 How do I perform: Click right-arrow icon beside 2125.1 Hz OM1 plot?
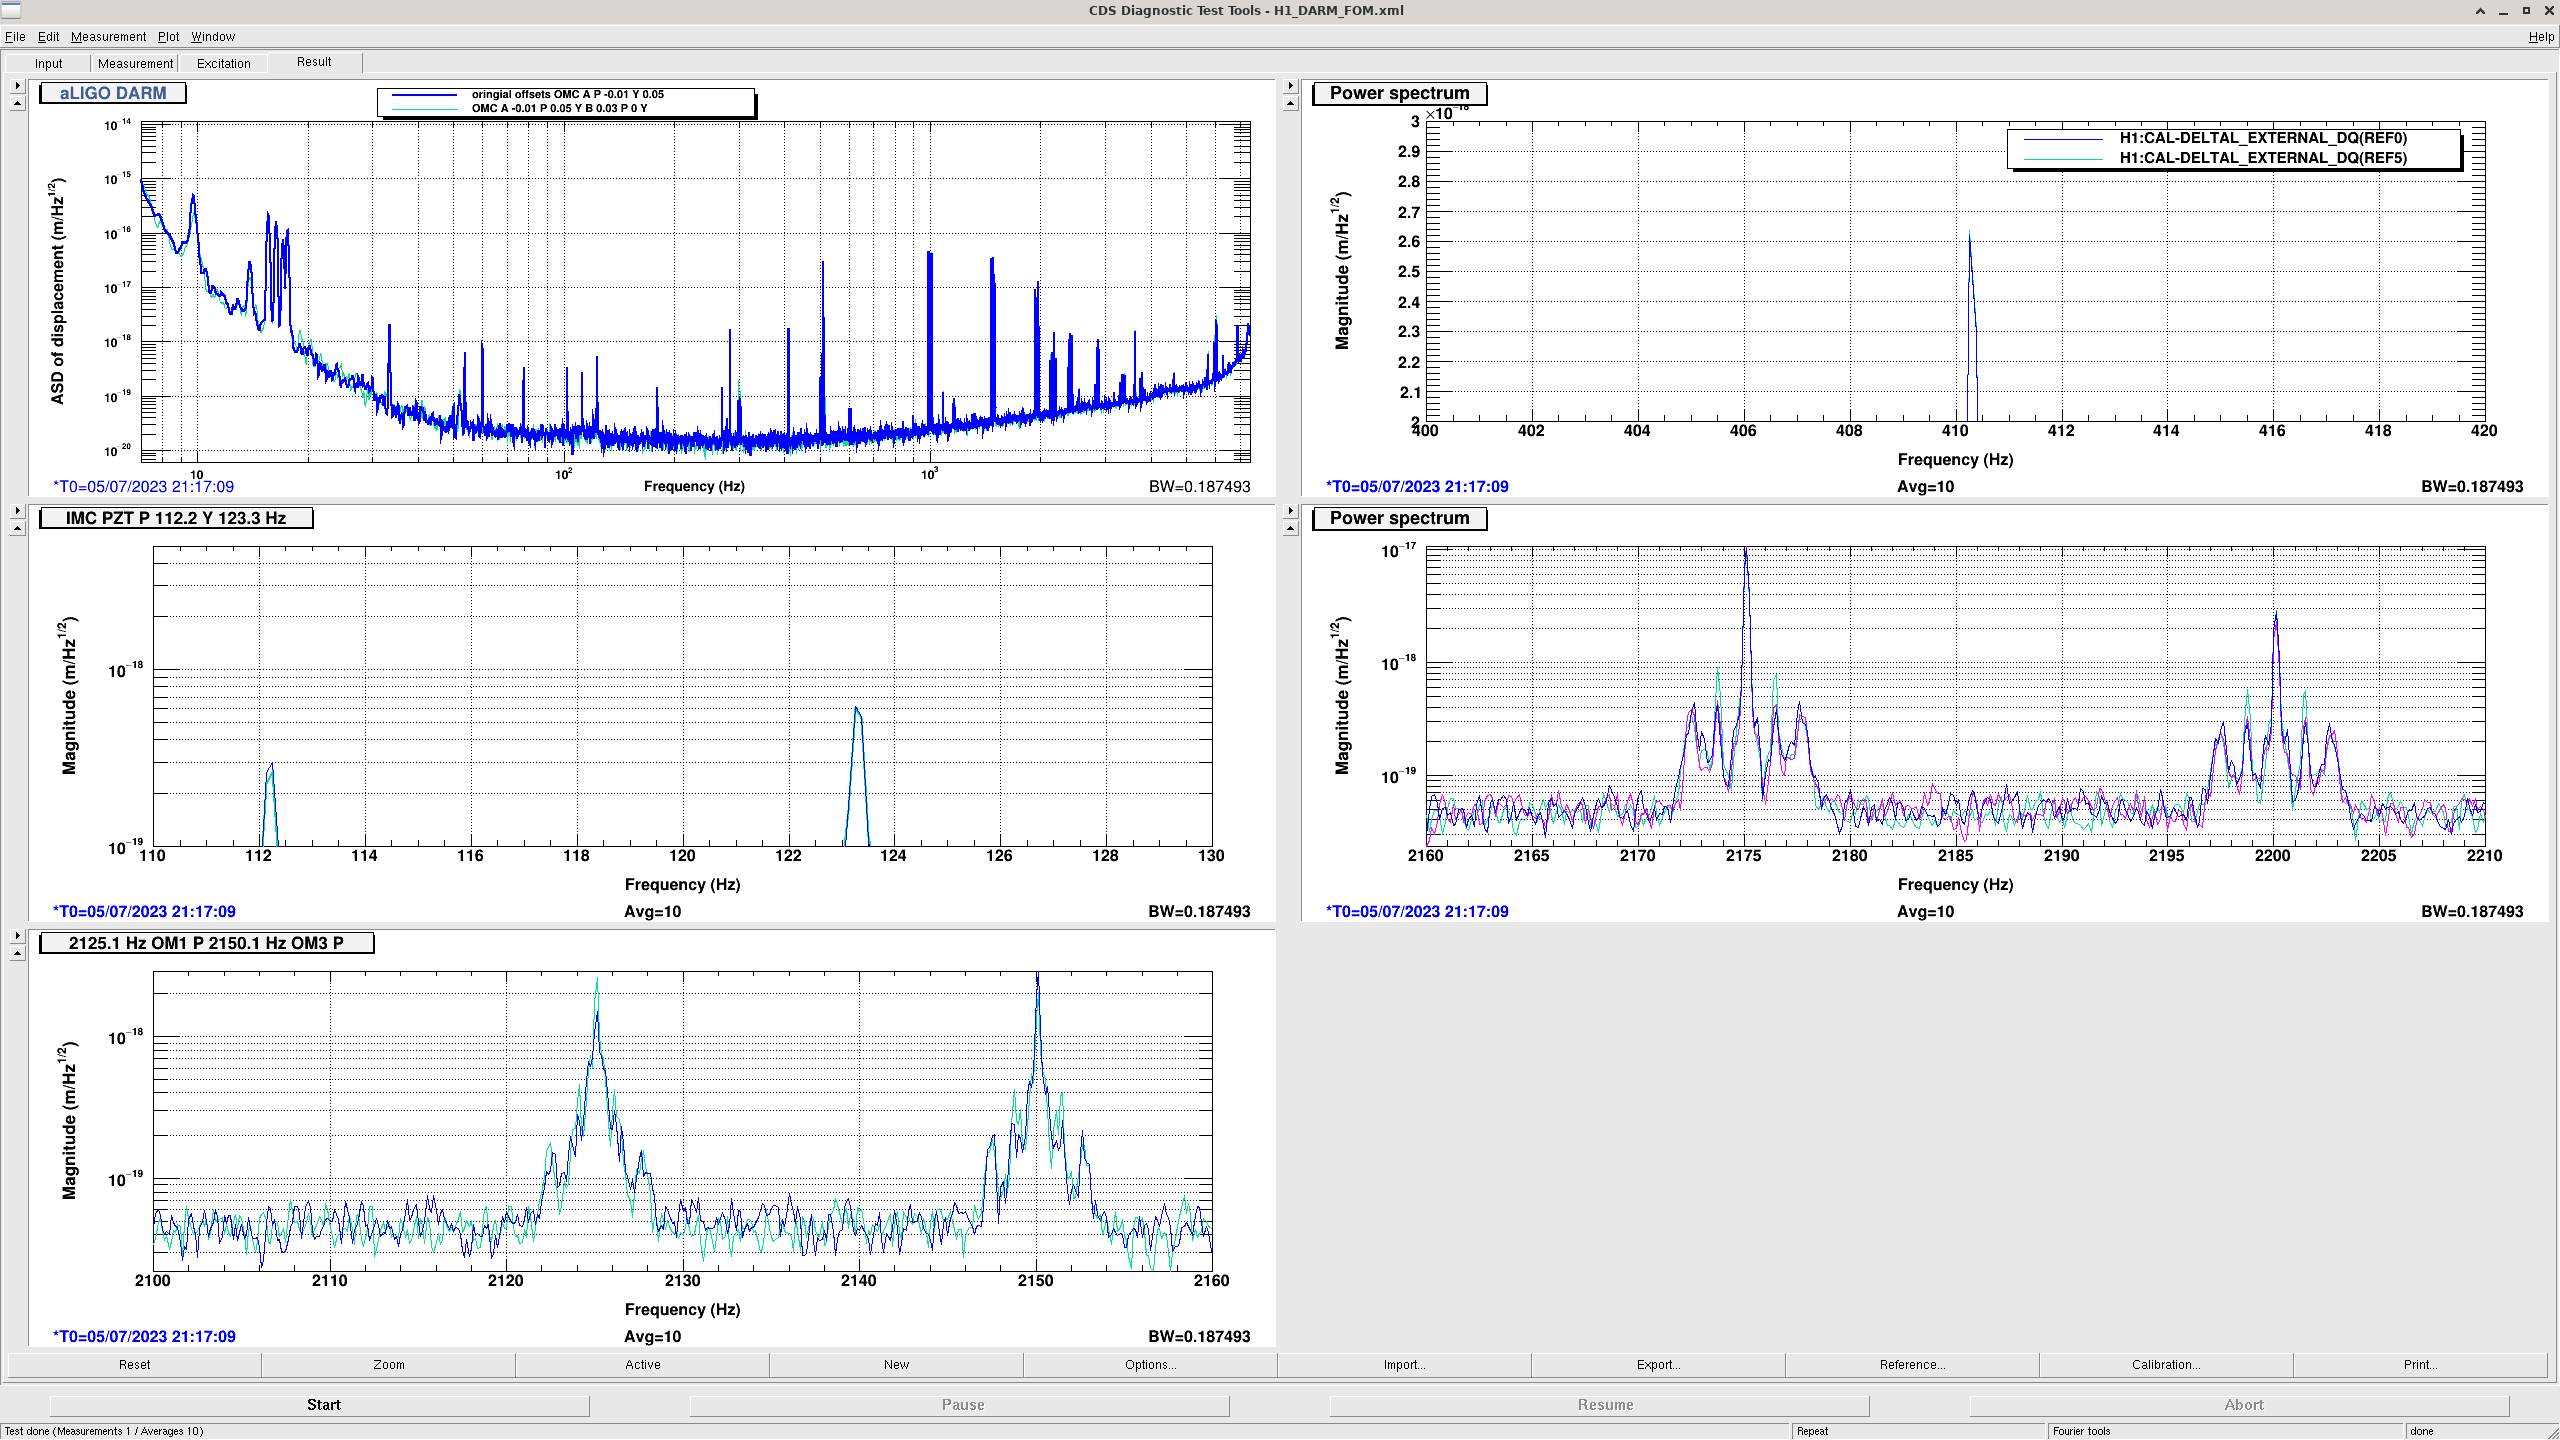pos(17,936)
